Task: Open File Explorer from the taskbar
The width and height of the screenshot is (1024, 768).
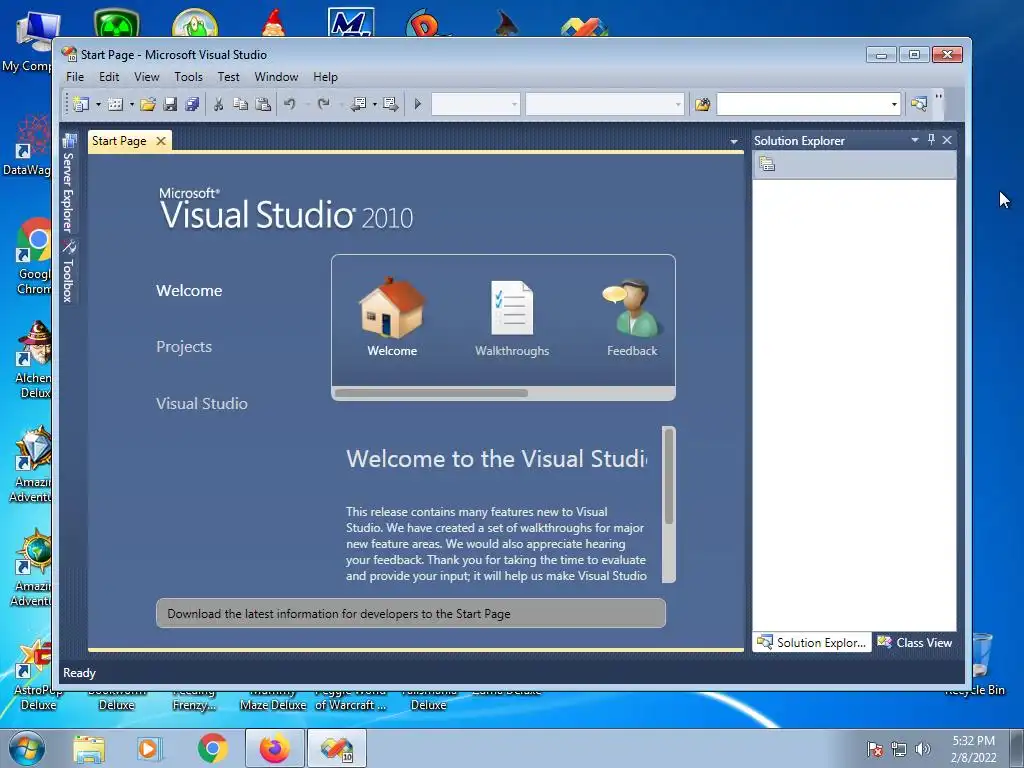Action: pos(89,749)
